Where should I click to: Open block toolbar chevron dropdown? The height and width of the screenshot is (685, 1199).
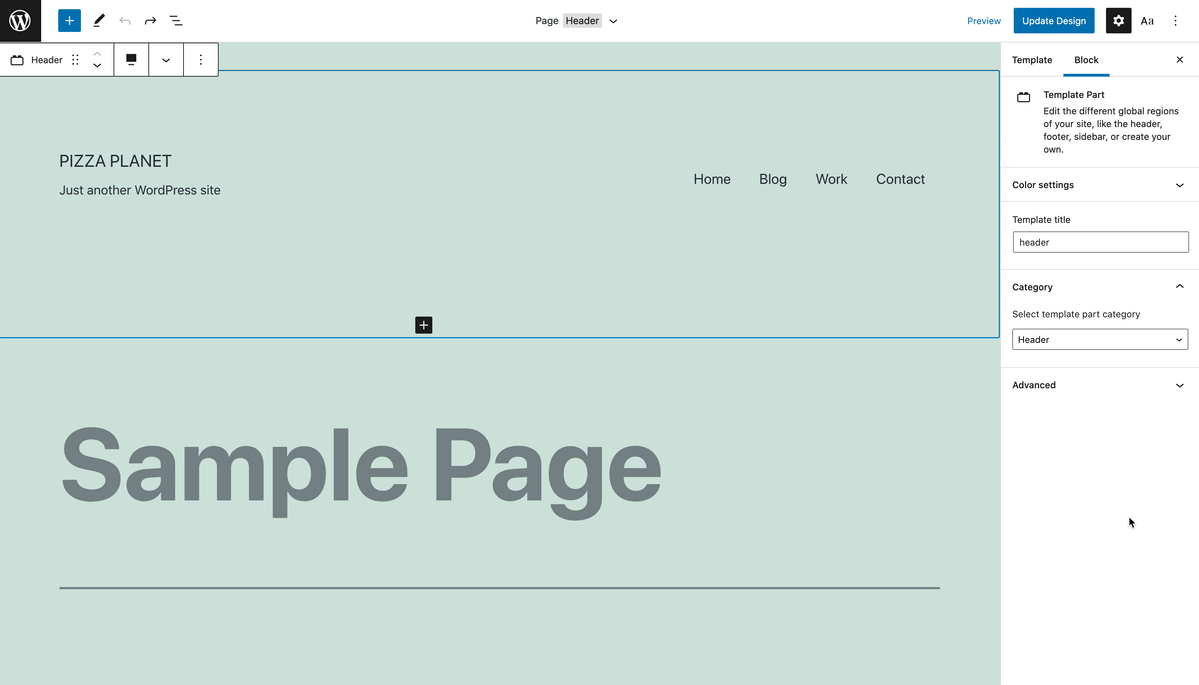coord(166,60)
